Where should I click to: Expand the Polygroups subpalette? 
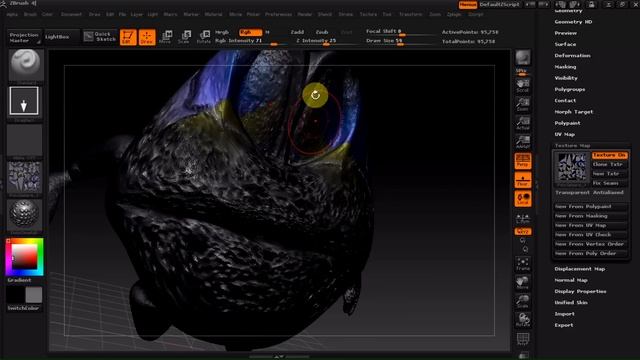pos(570,89)
